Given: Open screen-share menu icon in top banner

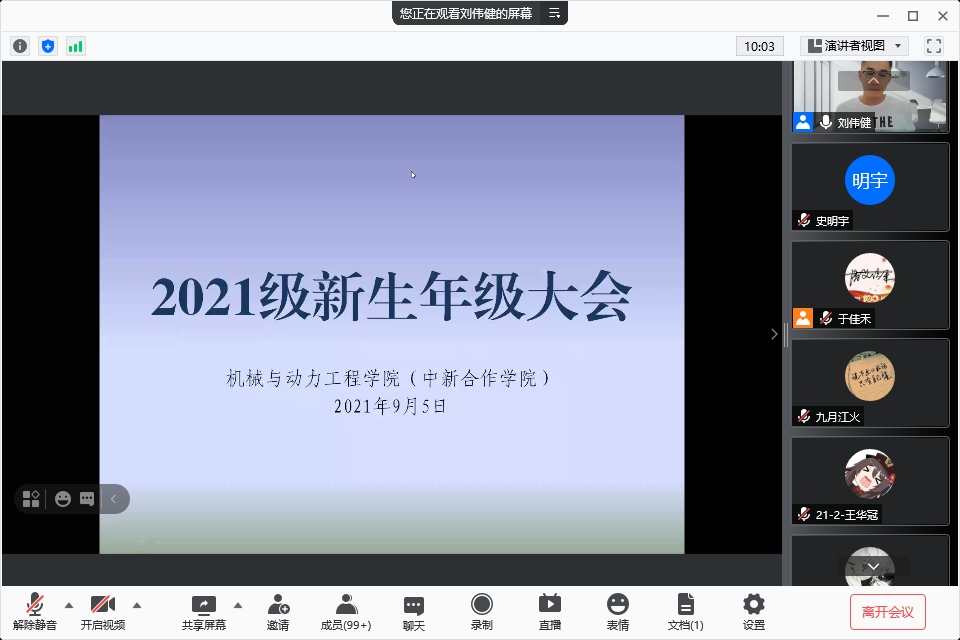Looking at the screenshot, I should pyautogui.click(x=554, y=13).
